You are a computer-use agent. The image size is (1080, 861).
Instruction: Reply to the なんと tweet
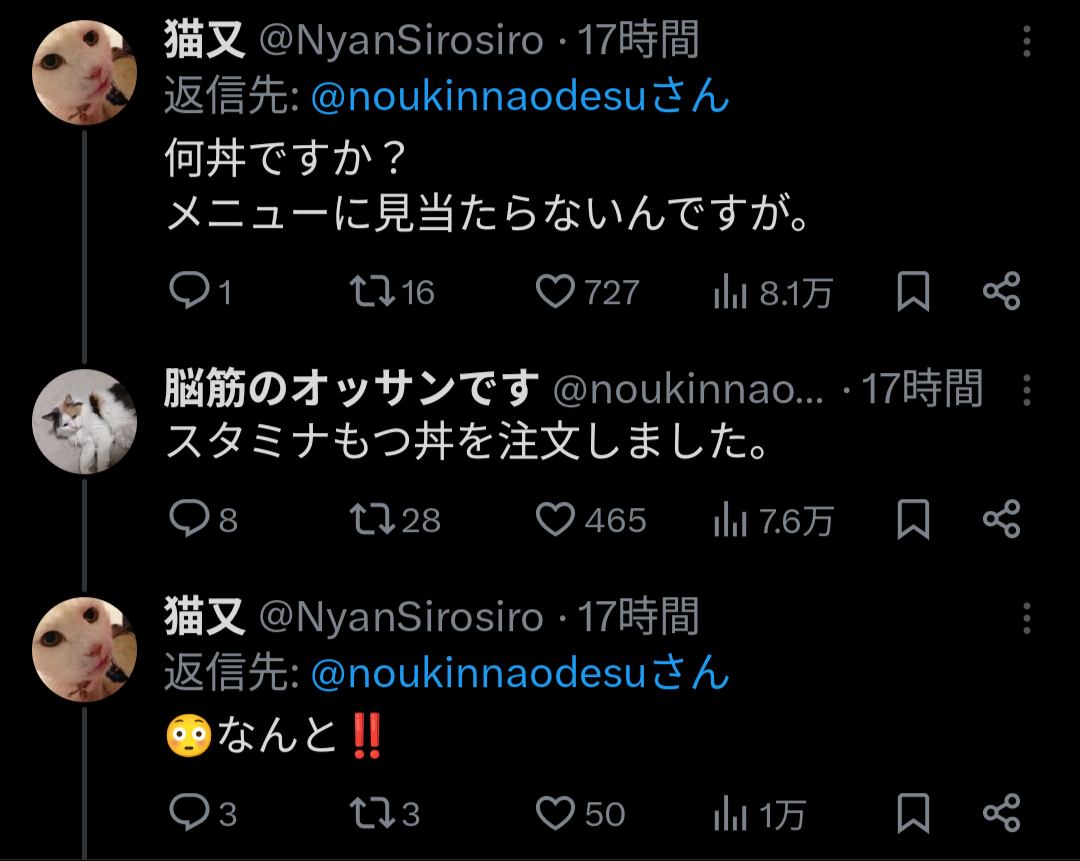[x=187, y=814]
